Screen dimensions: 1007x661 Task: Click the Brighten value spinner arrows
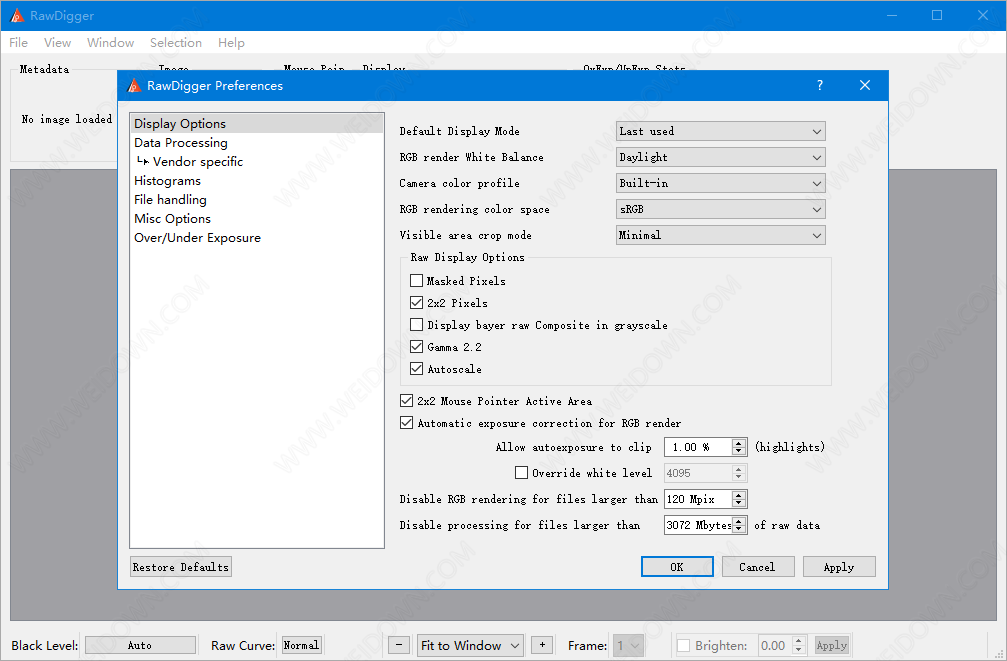pos(798,645)
